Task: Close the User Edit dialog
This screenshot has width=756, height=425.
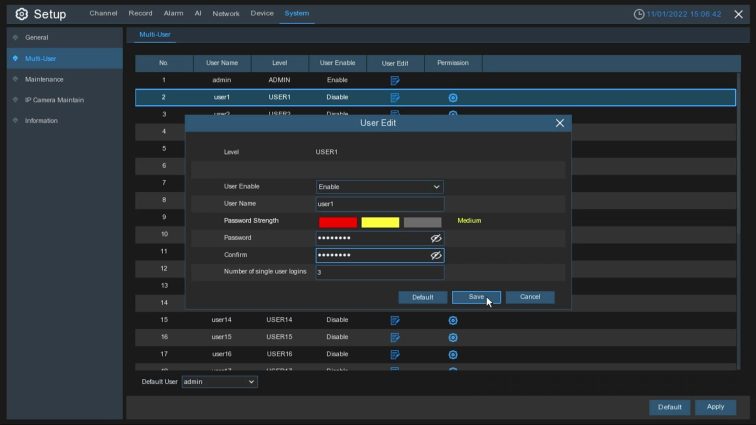Action: click(x=559, y=123)
